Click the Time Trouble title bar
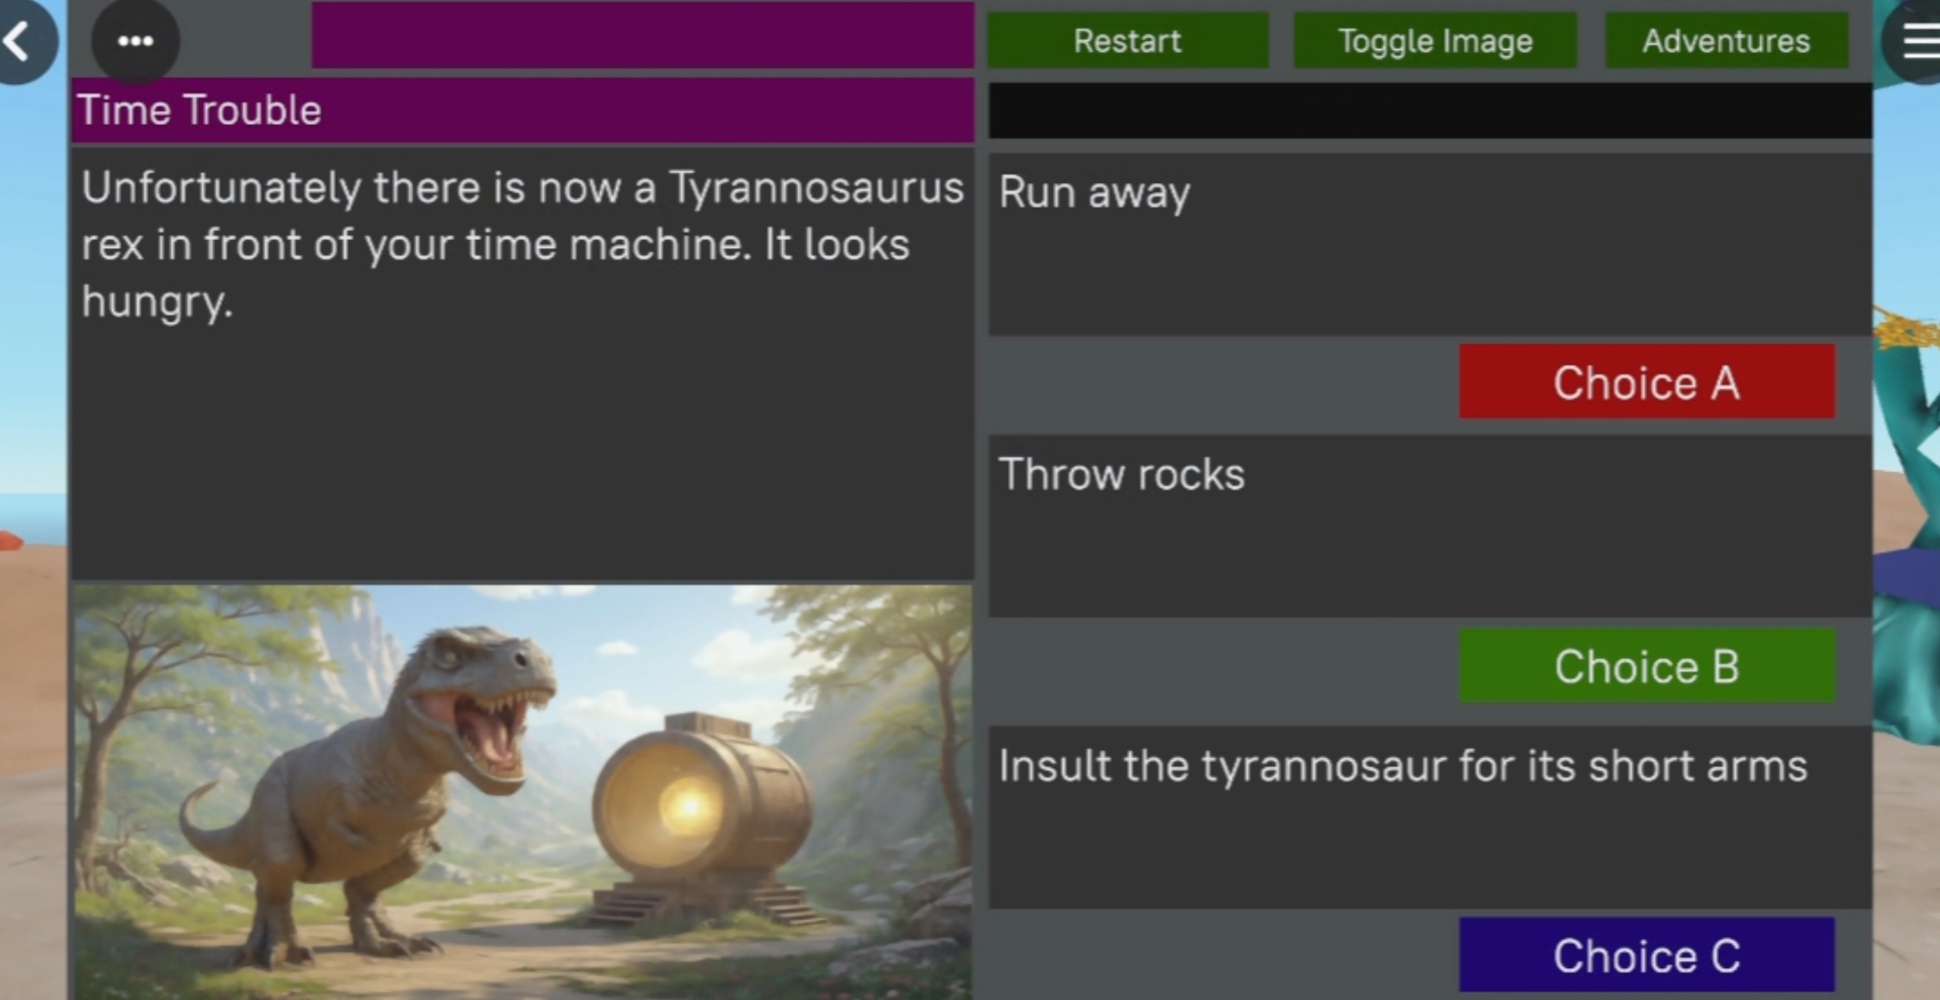 click(x=522, y=110)
